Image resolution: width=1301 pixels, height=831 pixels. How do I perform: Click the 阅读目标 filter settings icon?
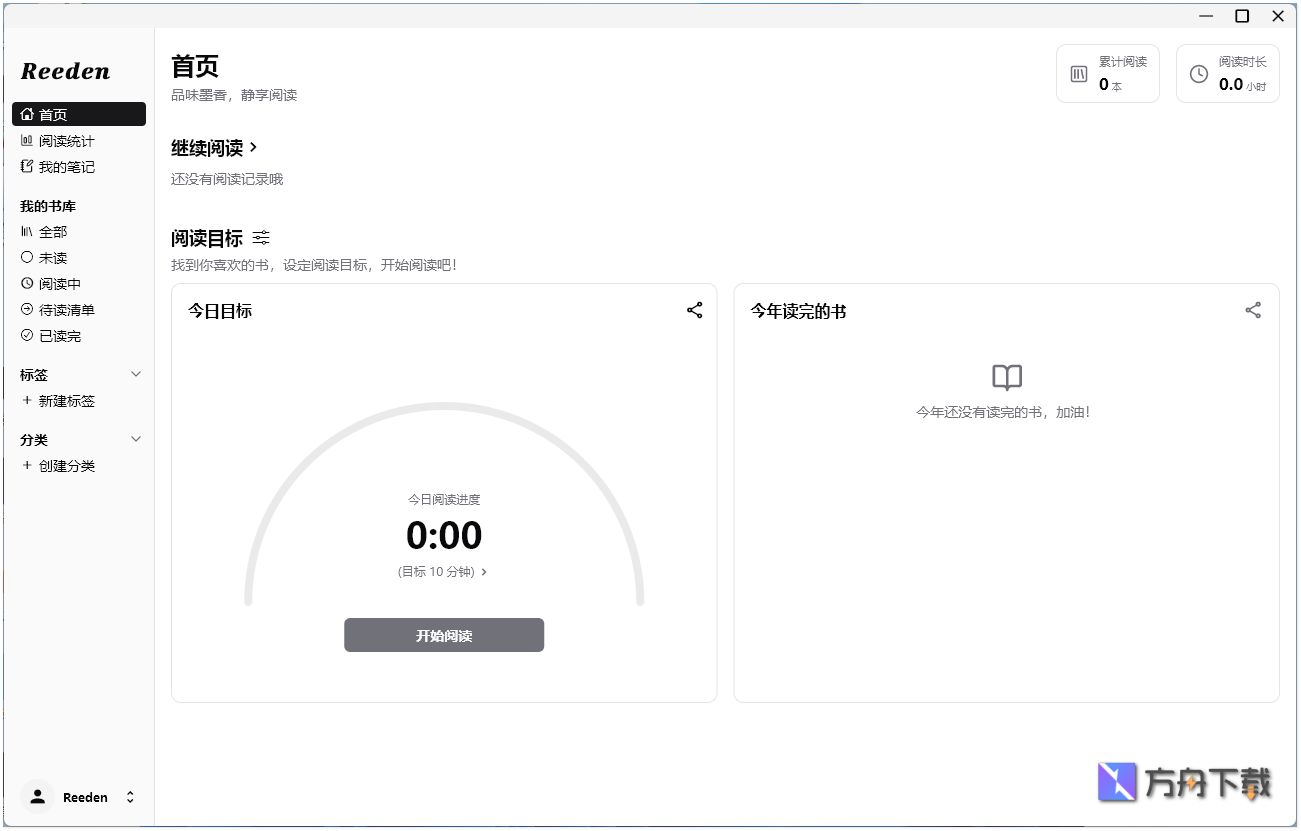261,238
